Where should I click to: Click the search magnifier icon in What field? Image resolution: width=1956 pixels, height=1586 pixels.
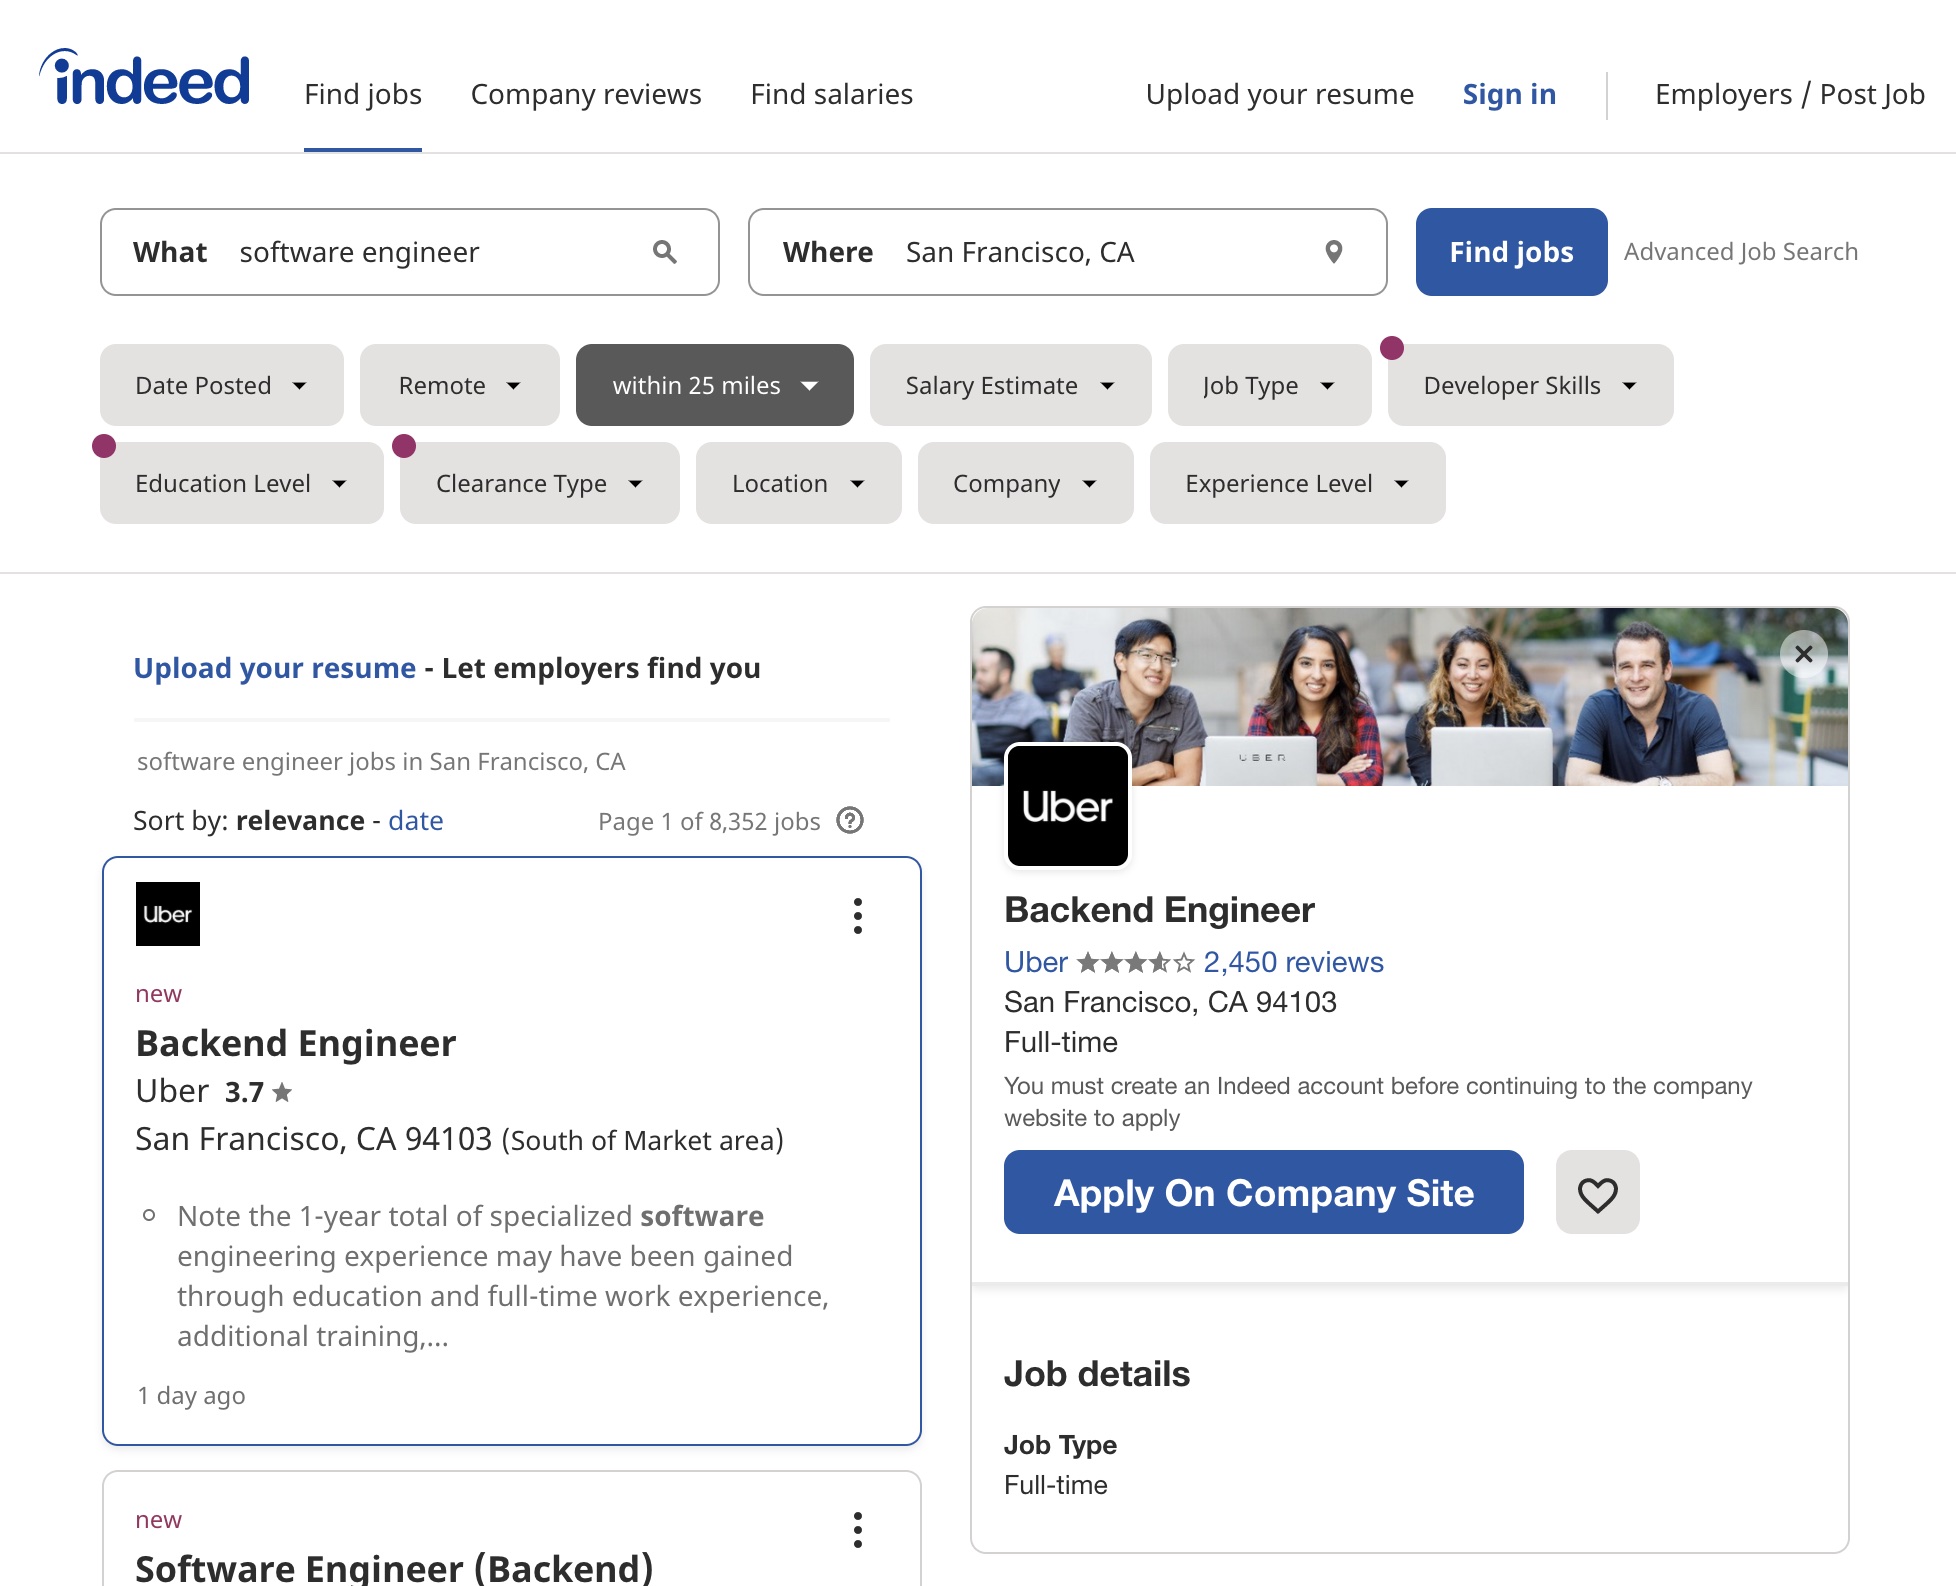click(665, 252)
